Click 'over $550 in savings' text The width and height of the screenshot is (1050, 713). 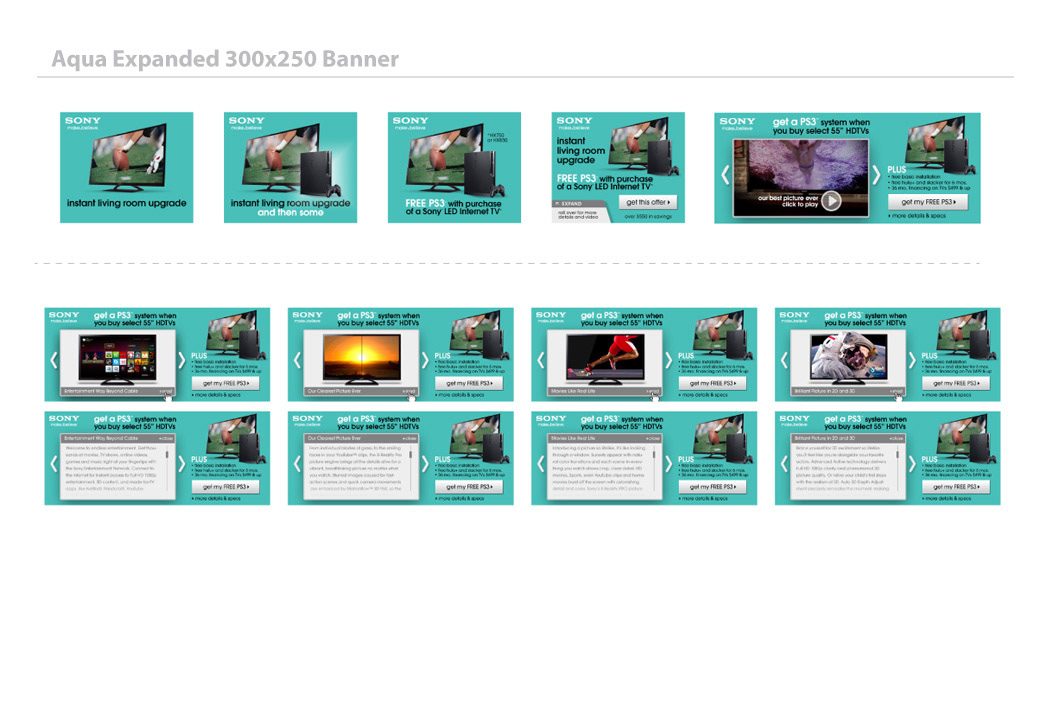click(x=648, y=216)
